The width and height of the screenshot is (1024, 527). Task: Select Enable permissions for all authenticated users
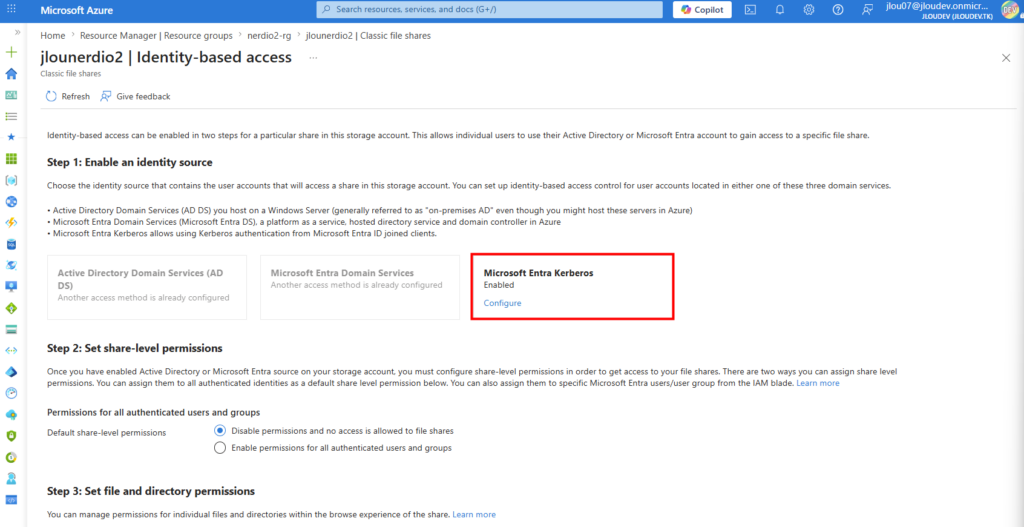[220, 448]
